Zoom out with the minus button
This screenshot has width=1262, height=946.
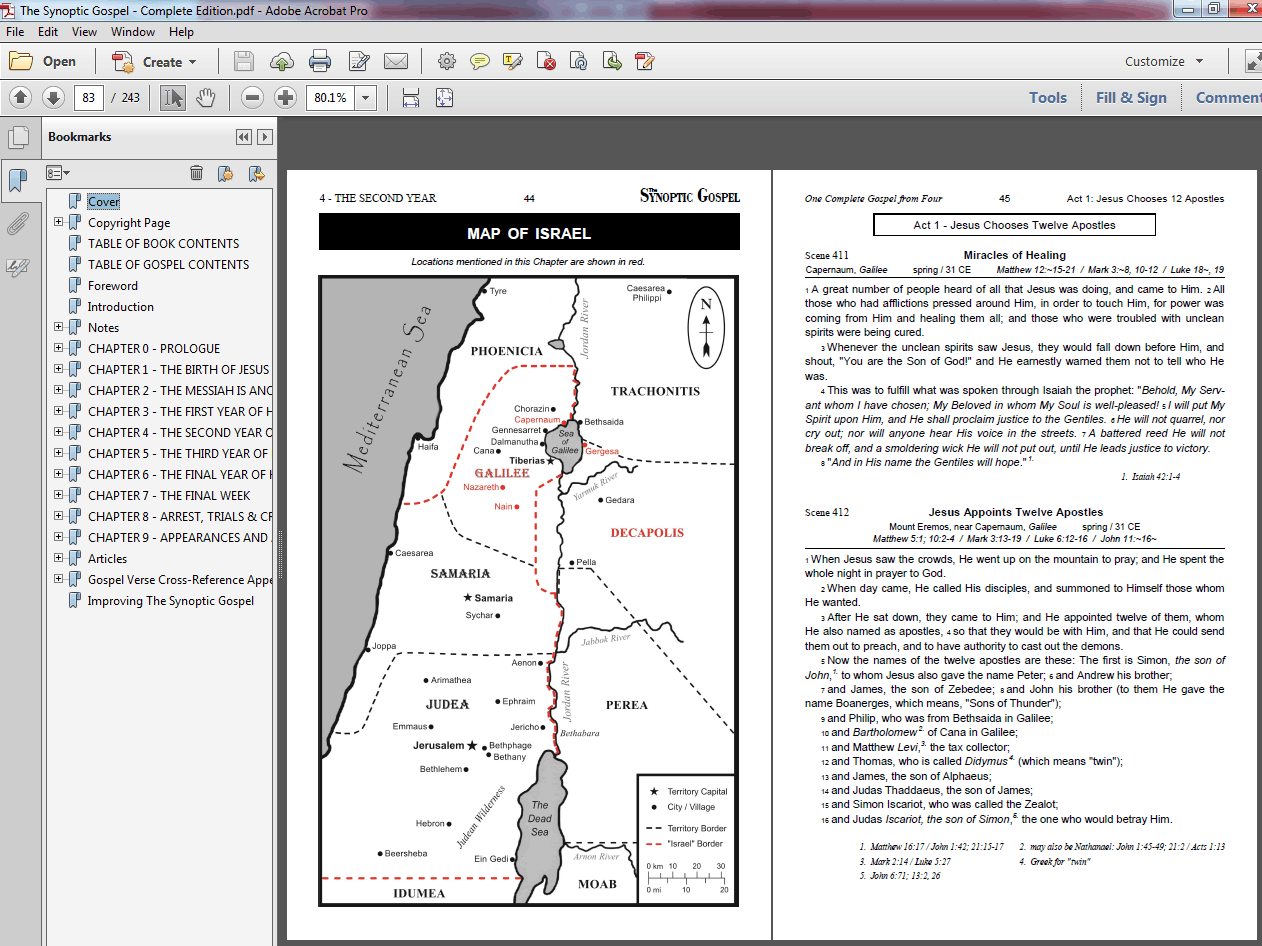253,97
